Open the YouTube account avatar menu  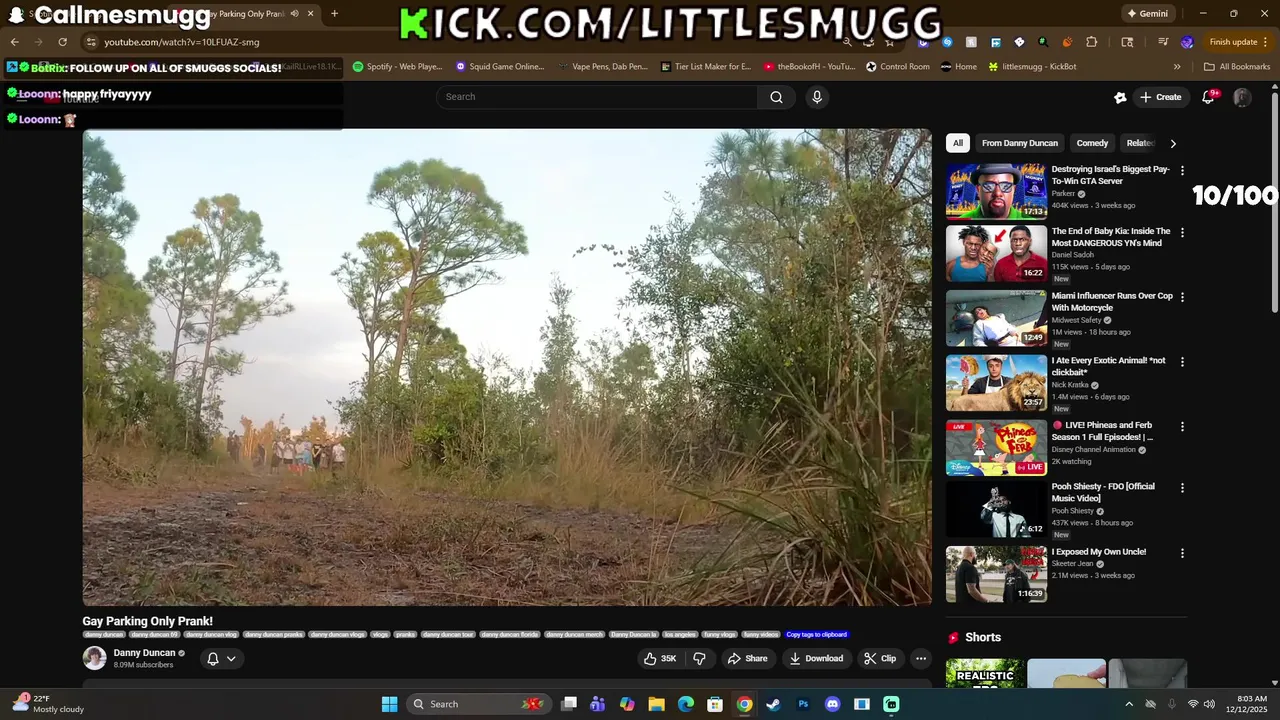(1242, 97)
